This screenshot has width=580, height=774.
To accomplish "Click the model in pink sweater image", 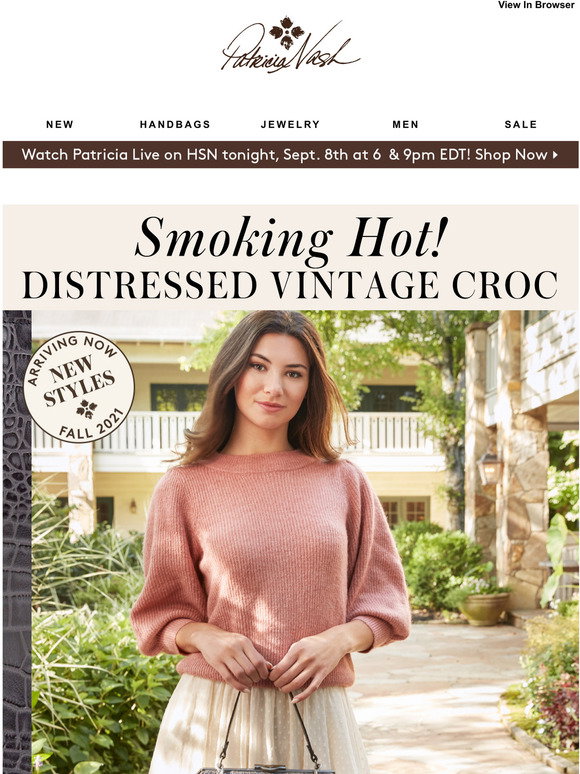I will (x=271, y=542).
